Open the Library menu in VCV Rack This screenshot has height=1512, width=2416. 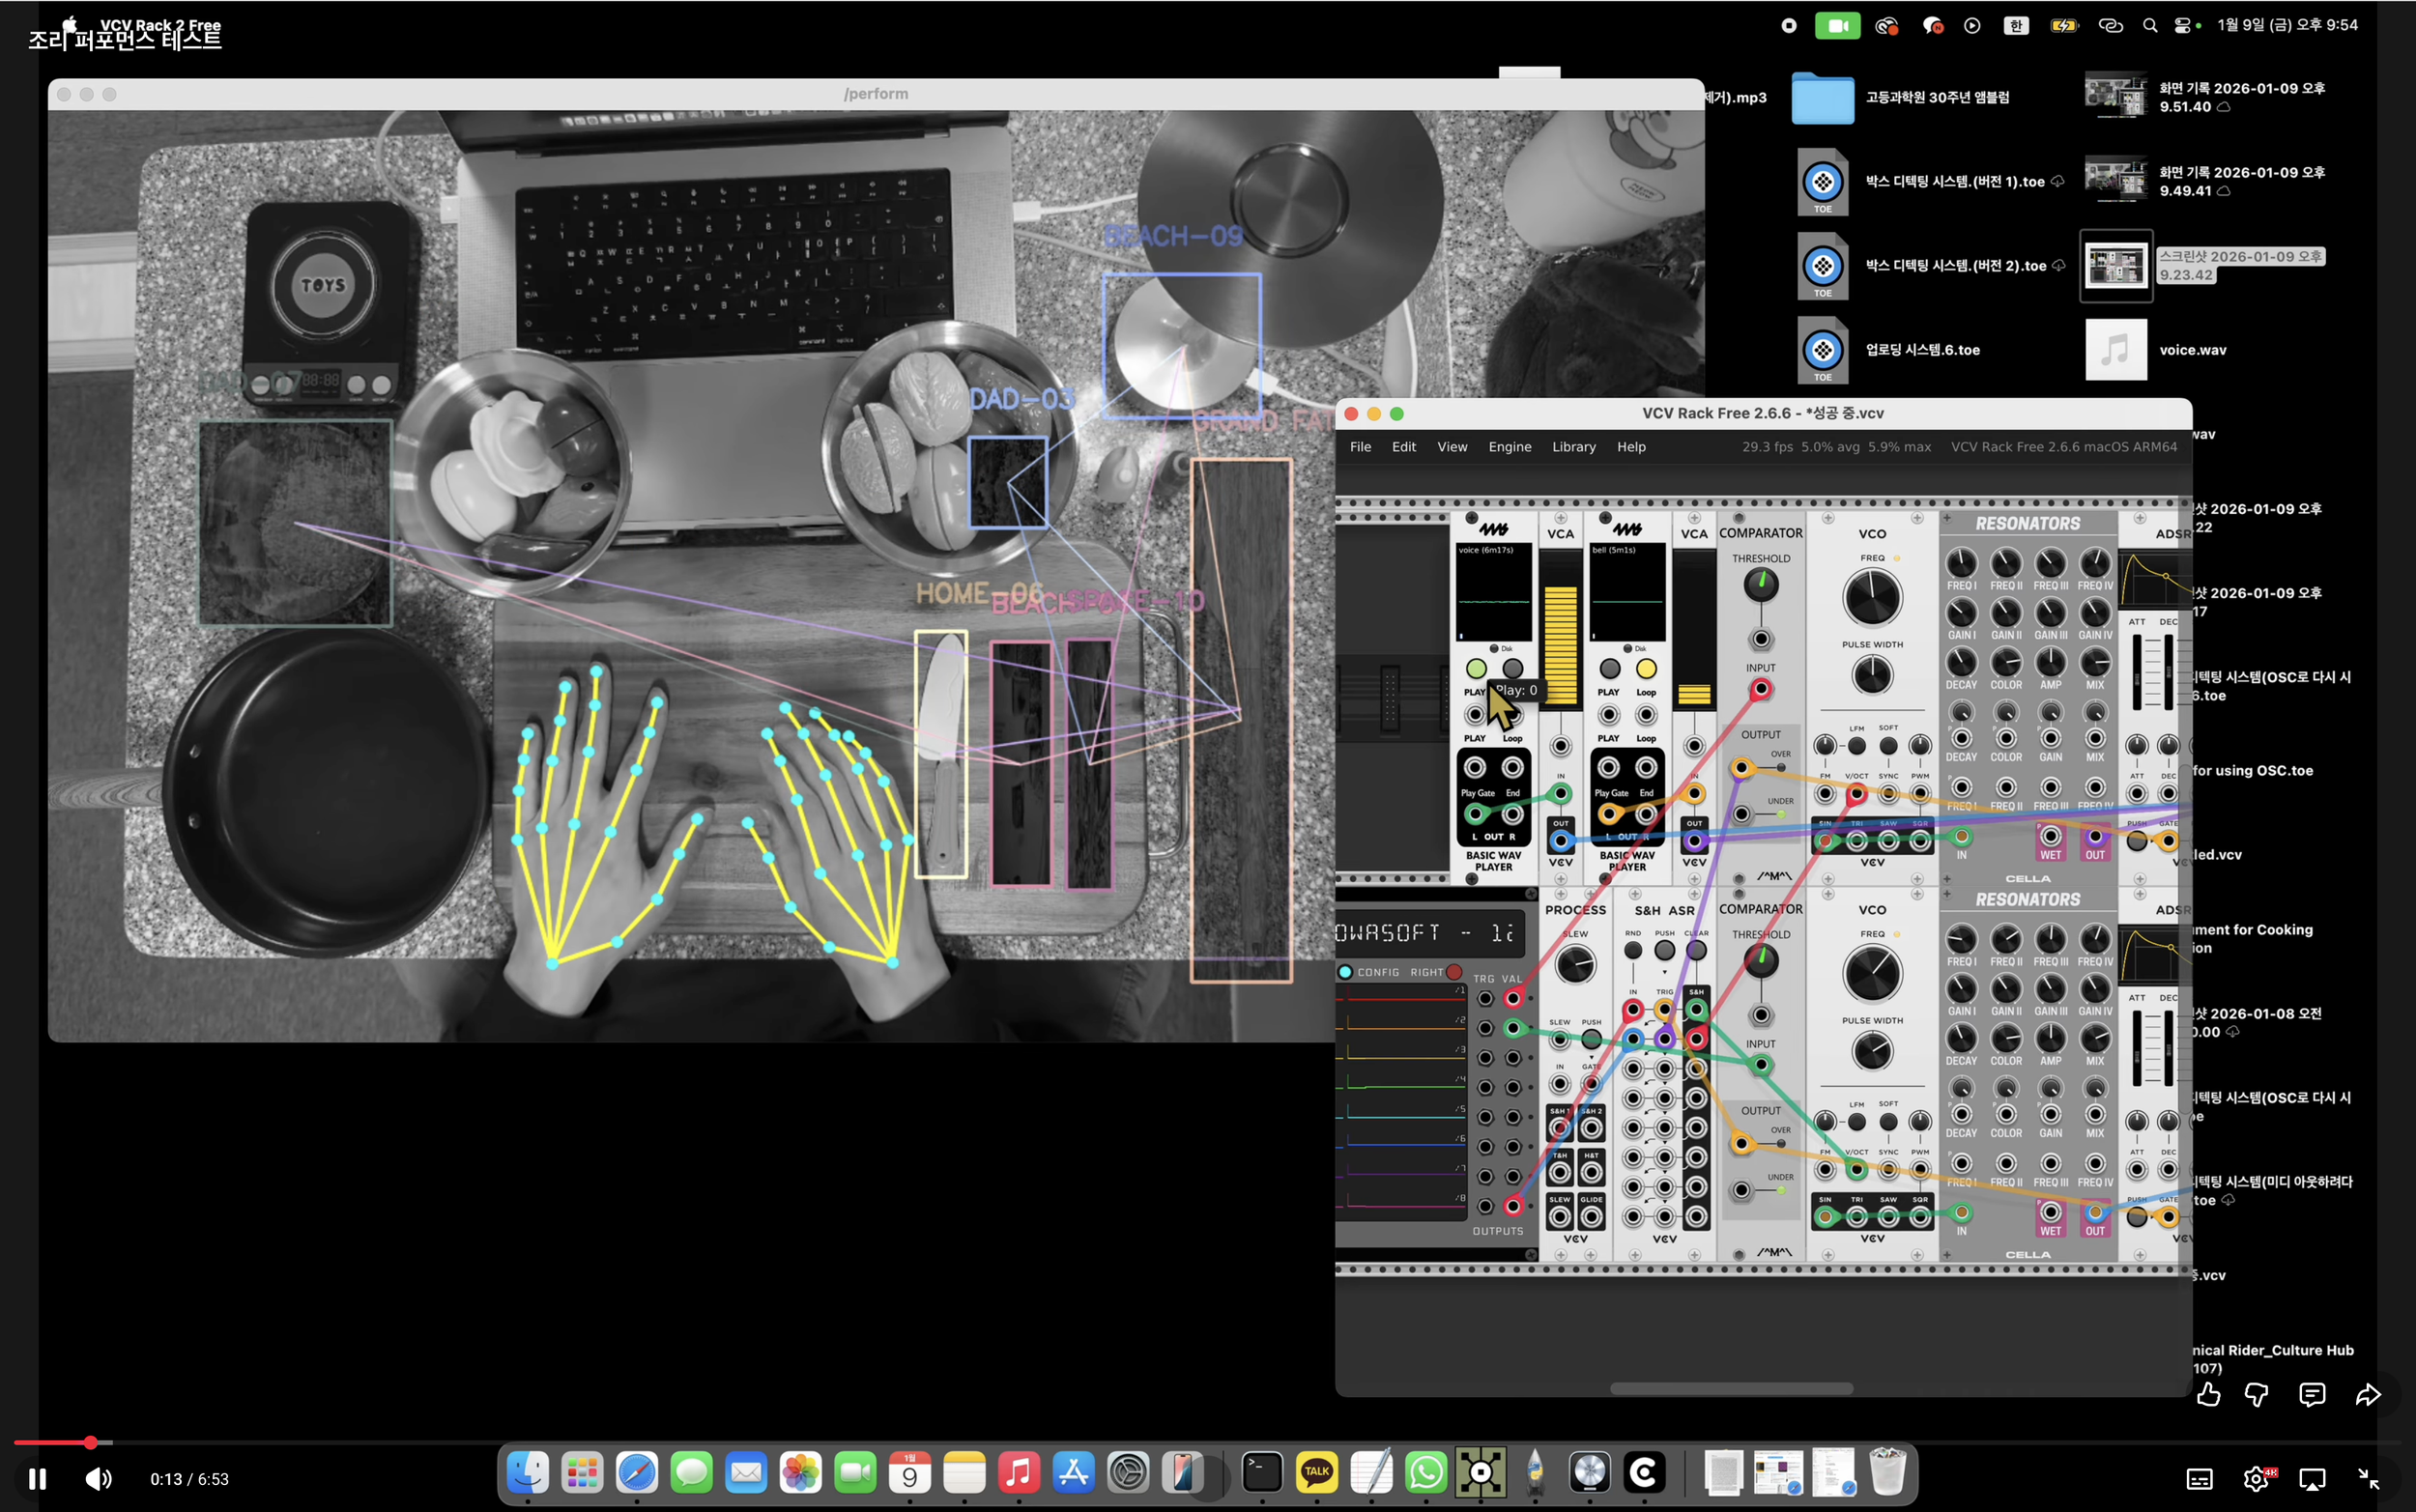pyautogui.click(x=1573, y=447)
